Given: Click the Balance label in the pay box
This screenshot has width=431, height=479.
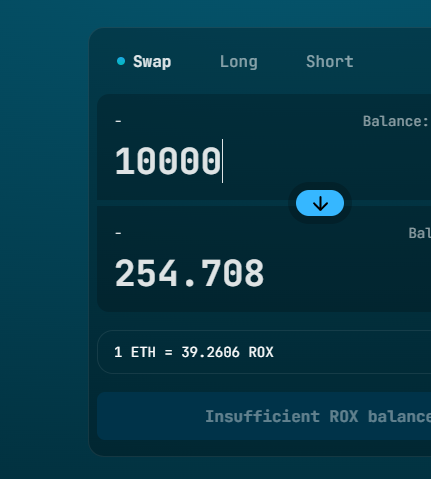Looking at the screenshot, I should pos(396,121).
